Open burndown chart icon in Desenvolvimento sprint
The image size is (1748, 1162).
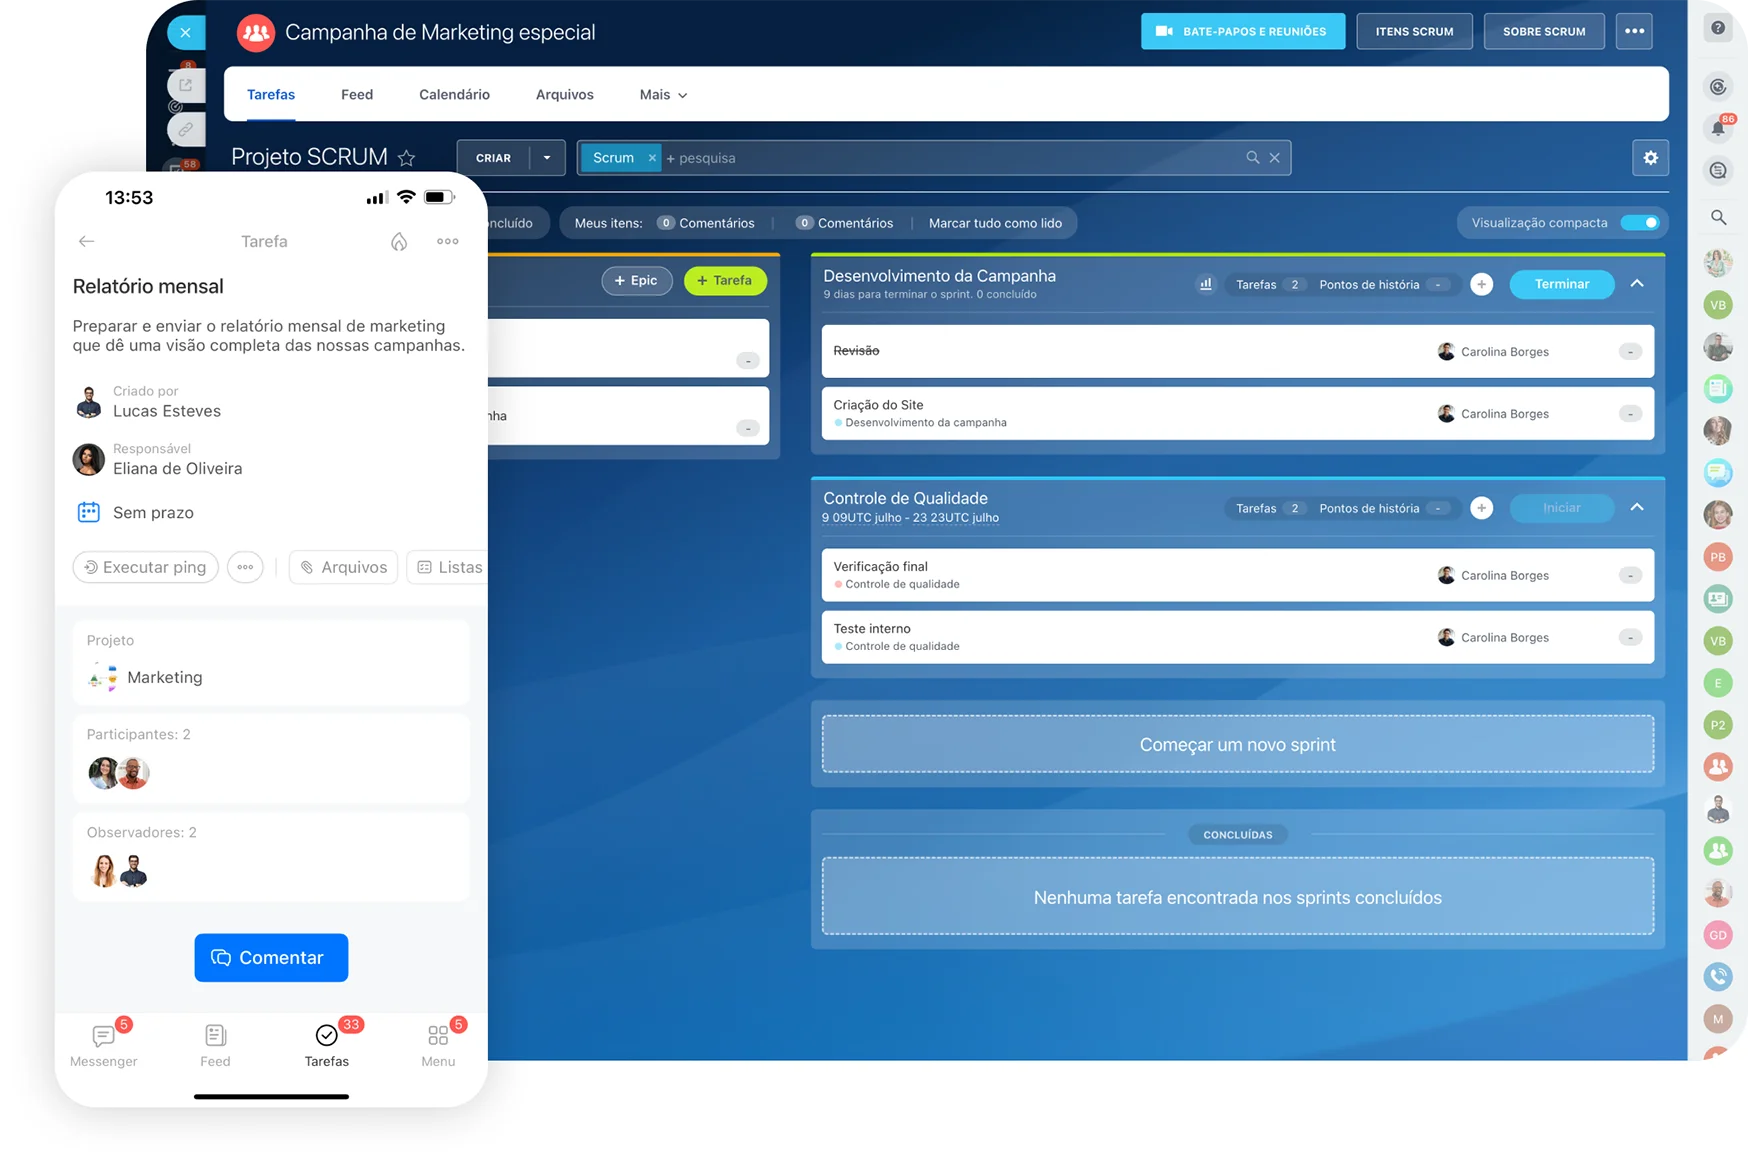point(1205,285)
